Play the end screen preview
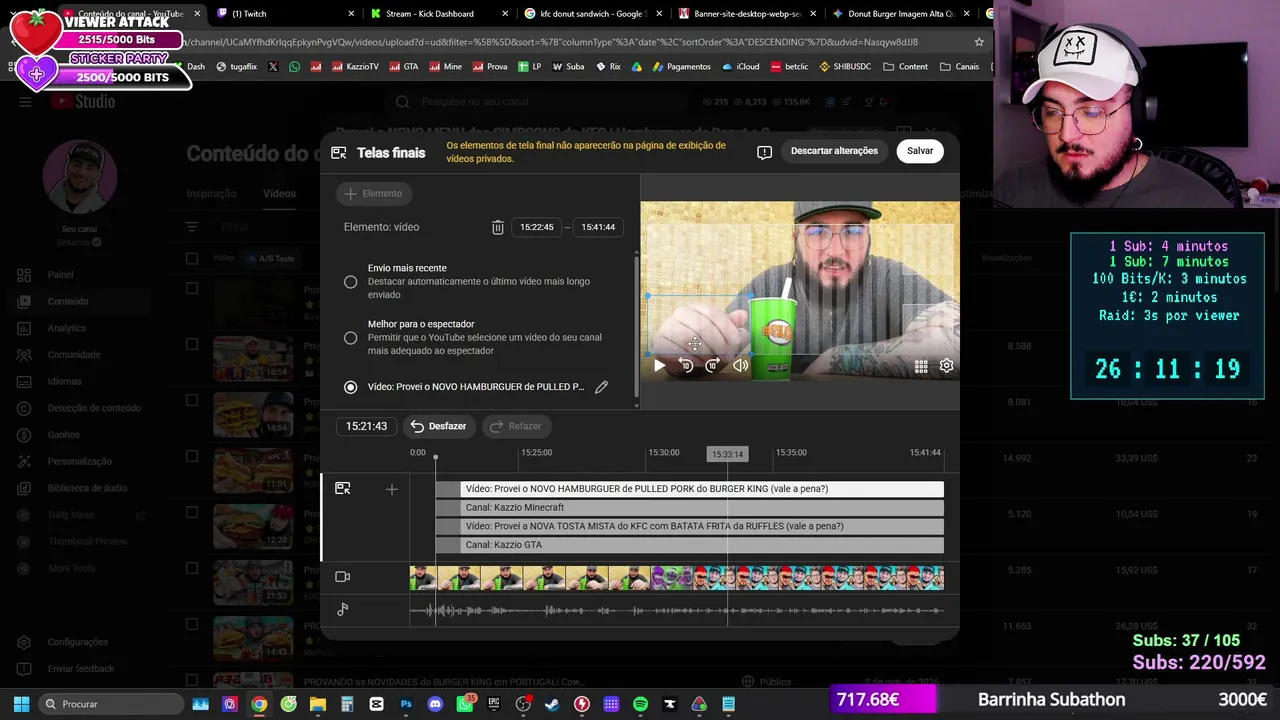 point(659,366)
